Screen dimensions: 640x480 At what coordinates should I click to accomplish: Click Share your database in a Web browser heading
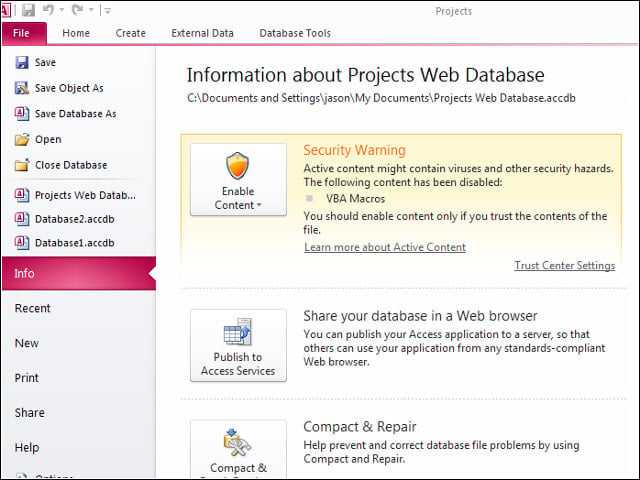click(420, 316)
